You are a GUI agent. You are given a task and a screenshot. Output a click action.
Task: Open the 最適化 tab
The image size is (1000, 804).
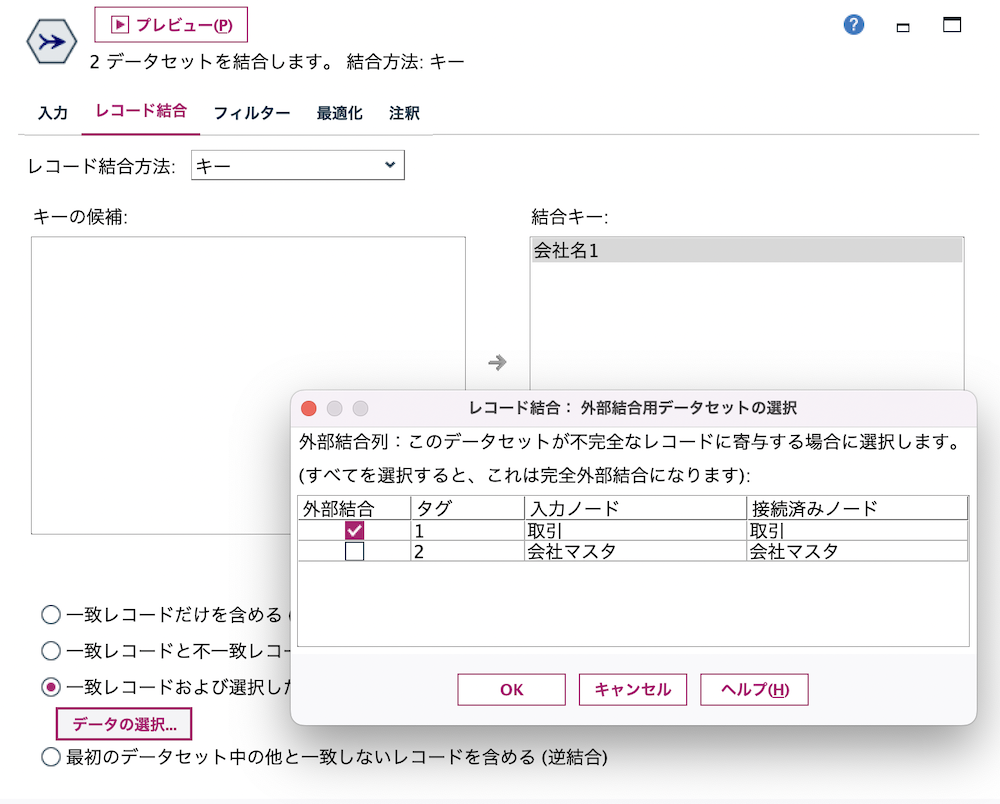pos(339,113)
